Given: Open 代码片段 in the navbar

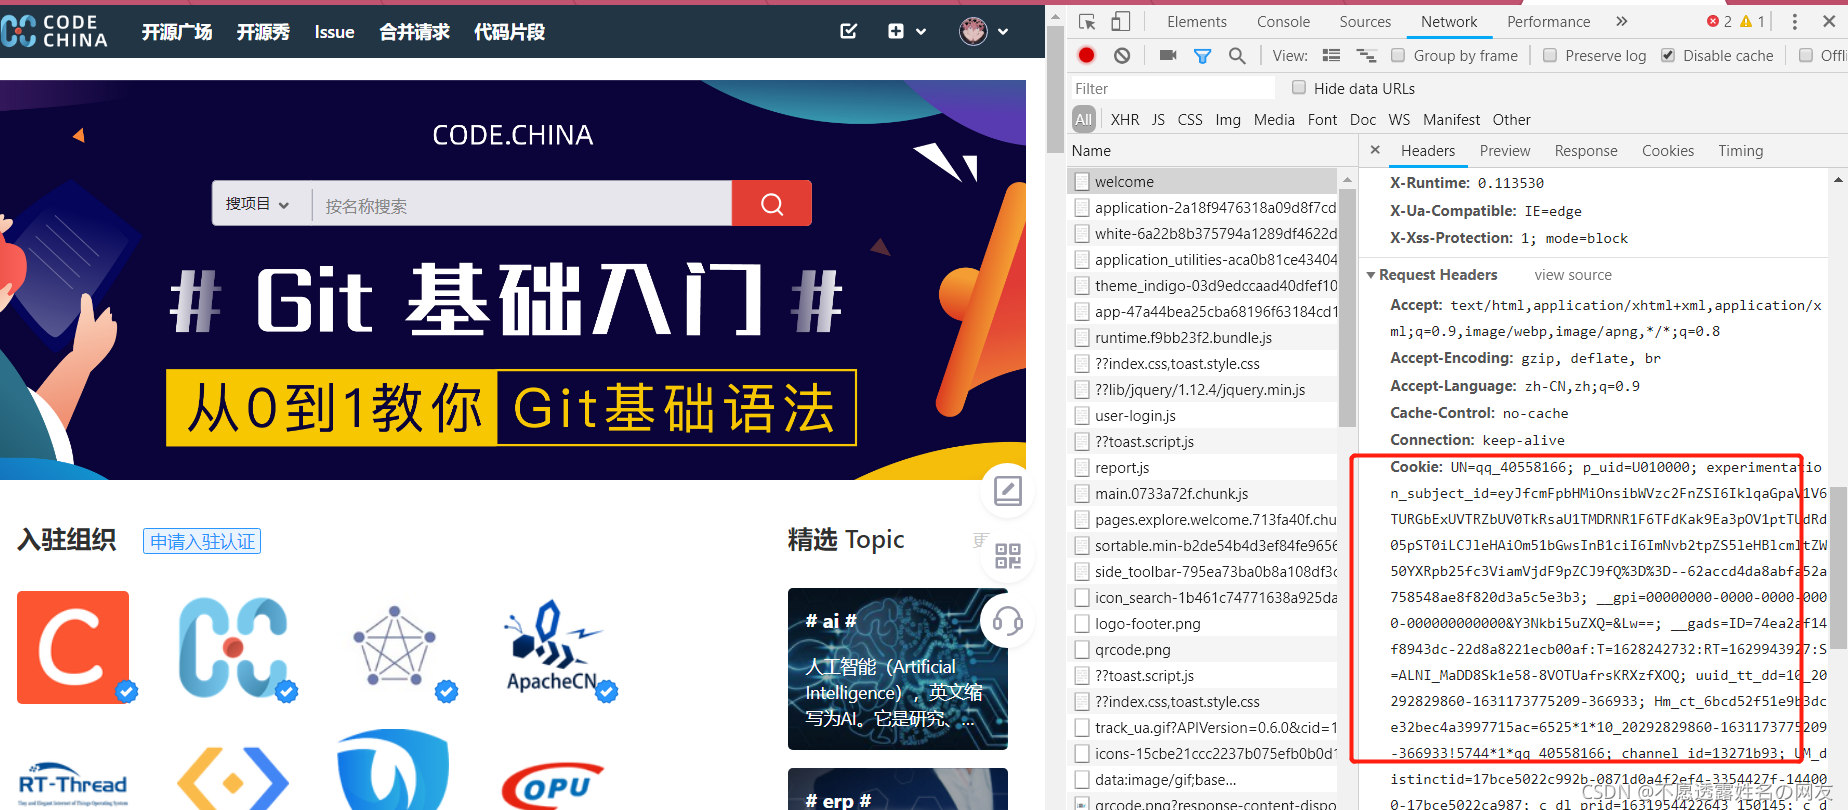Looking at the screenshot, I should pyautogui.click(x=509, y=32).
